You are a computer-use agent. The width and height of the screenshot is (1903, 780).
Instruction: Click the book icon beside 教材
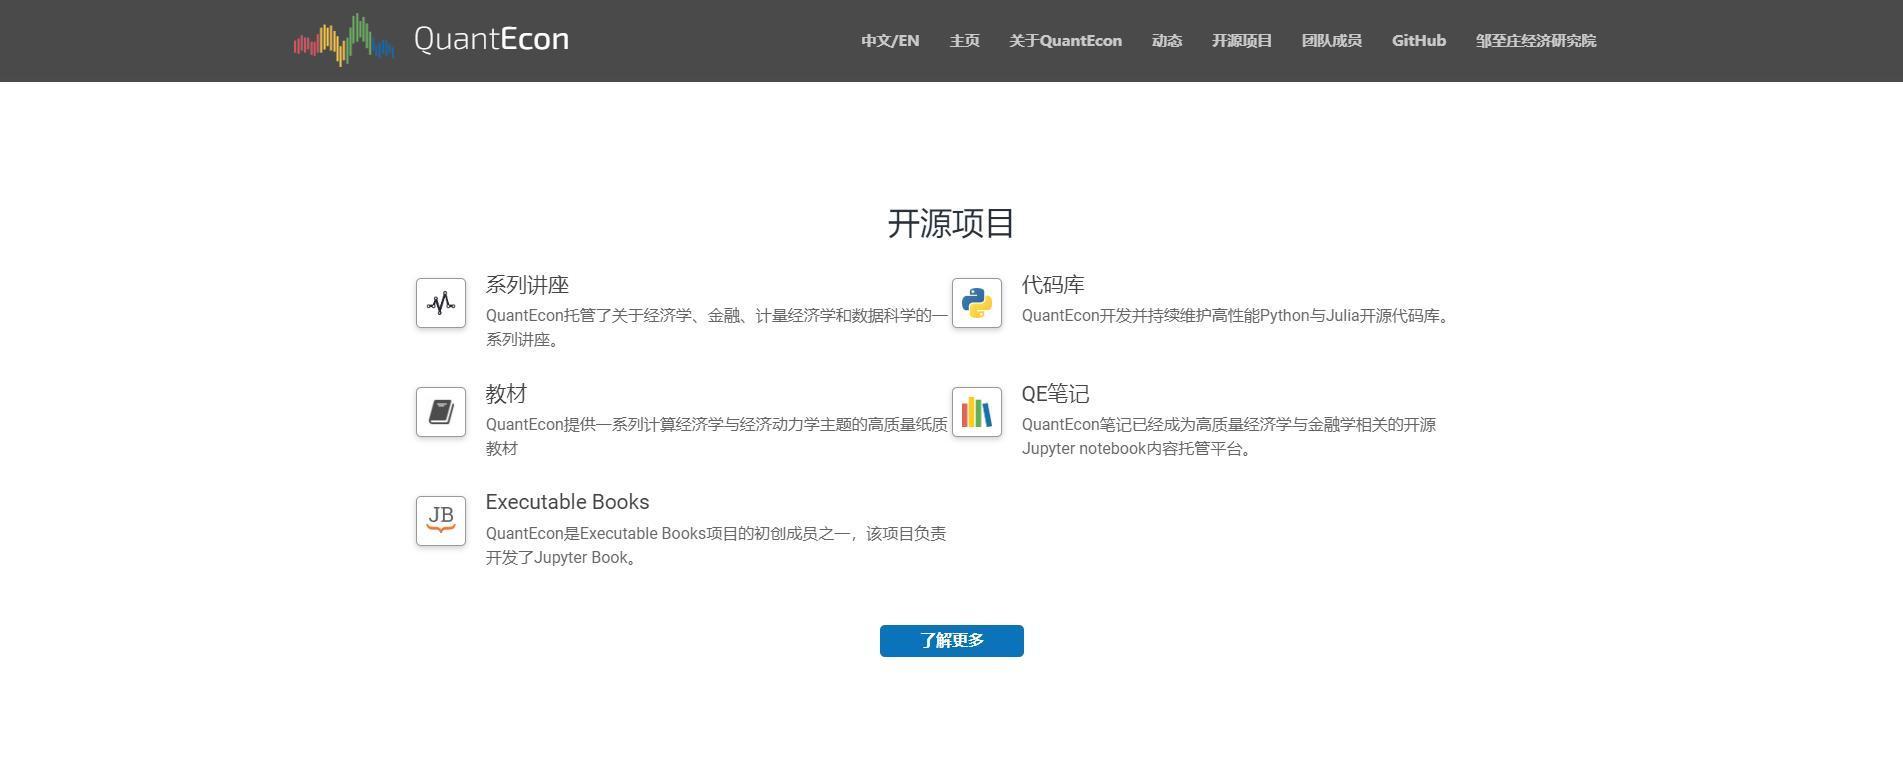coord(441,412)
